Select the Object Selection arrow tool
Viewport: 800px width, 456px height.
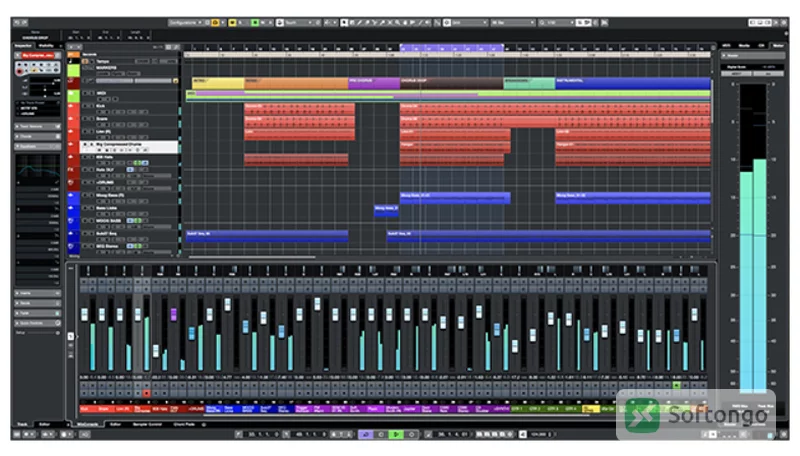point(344,22)
